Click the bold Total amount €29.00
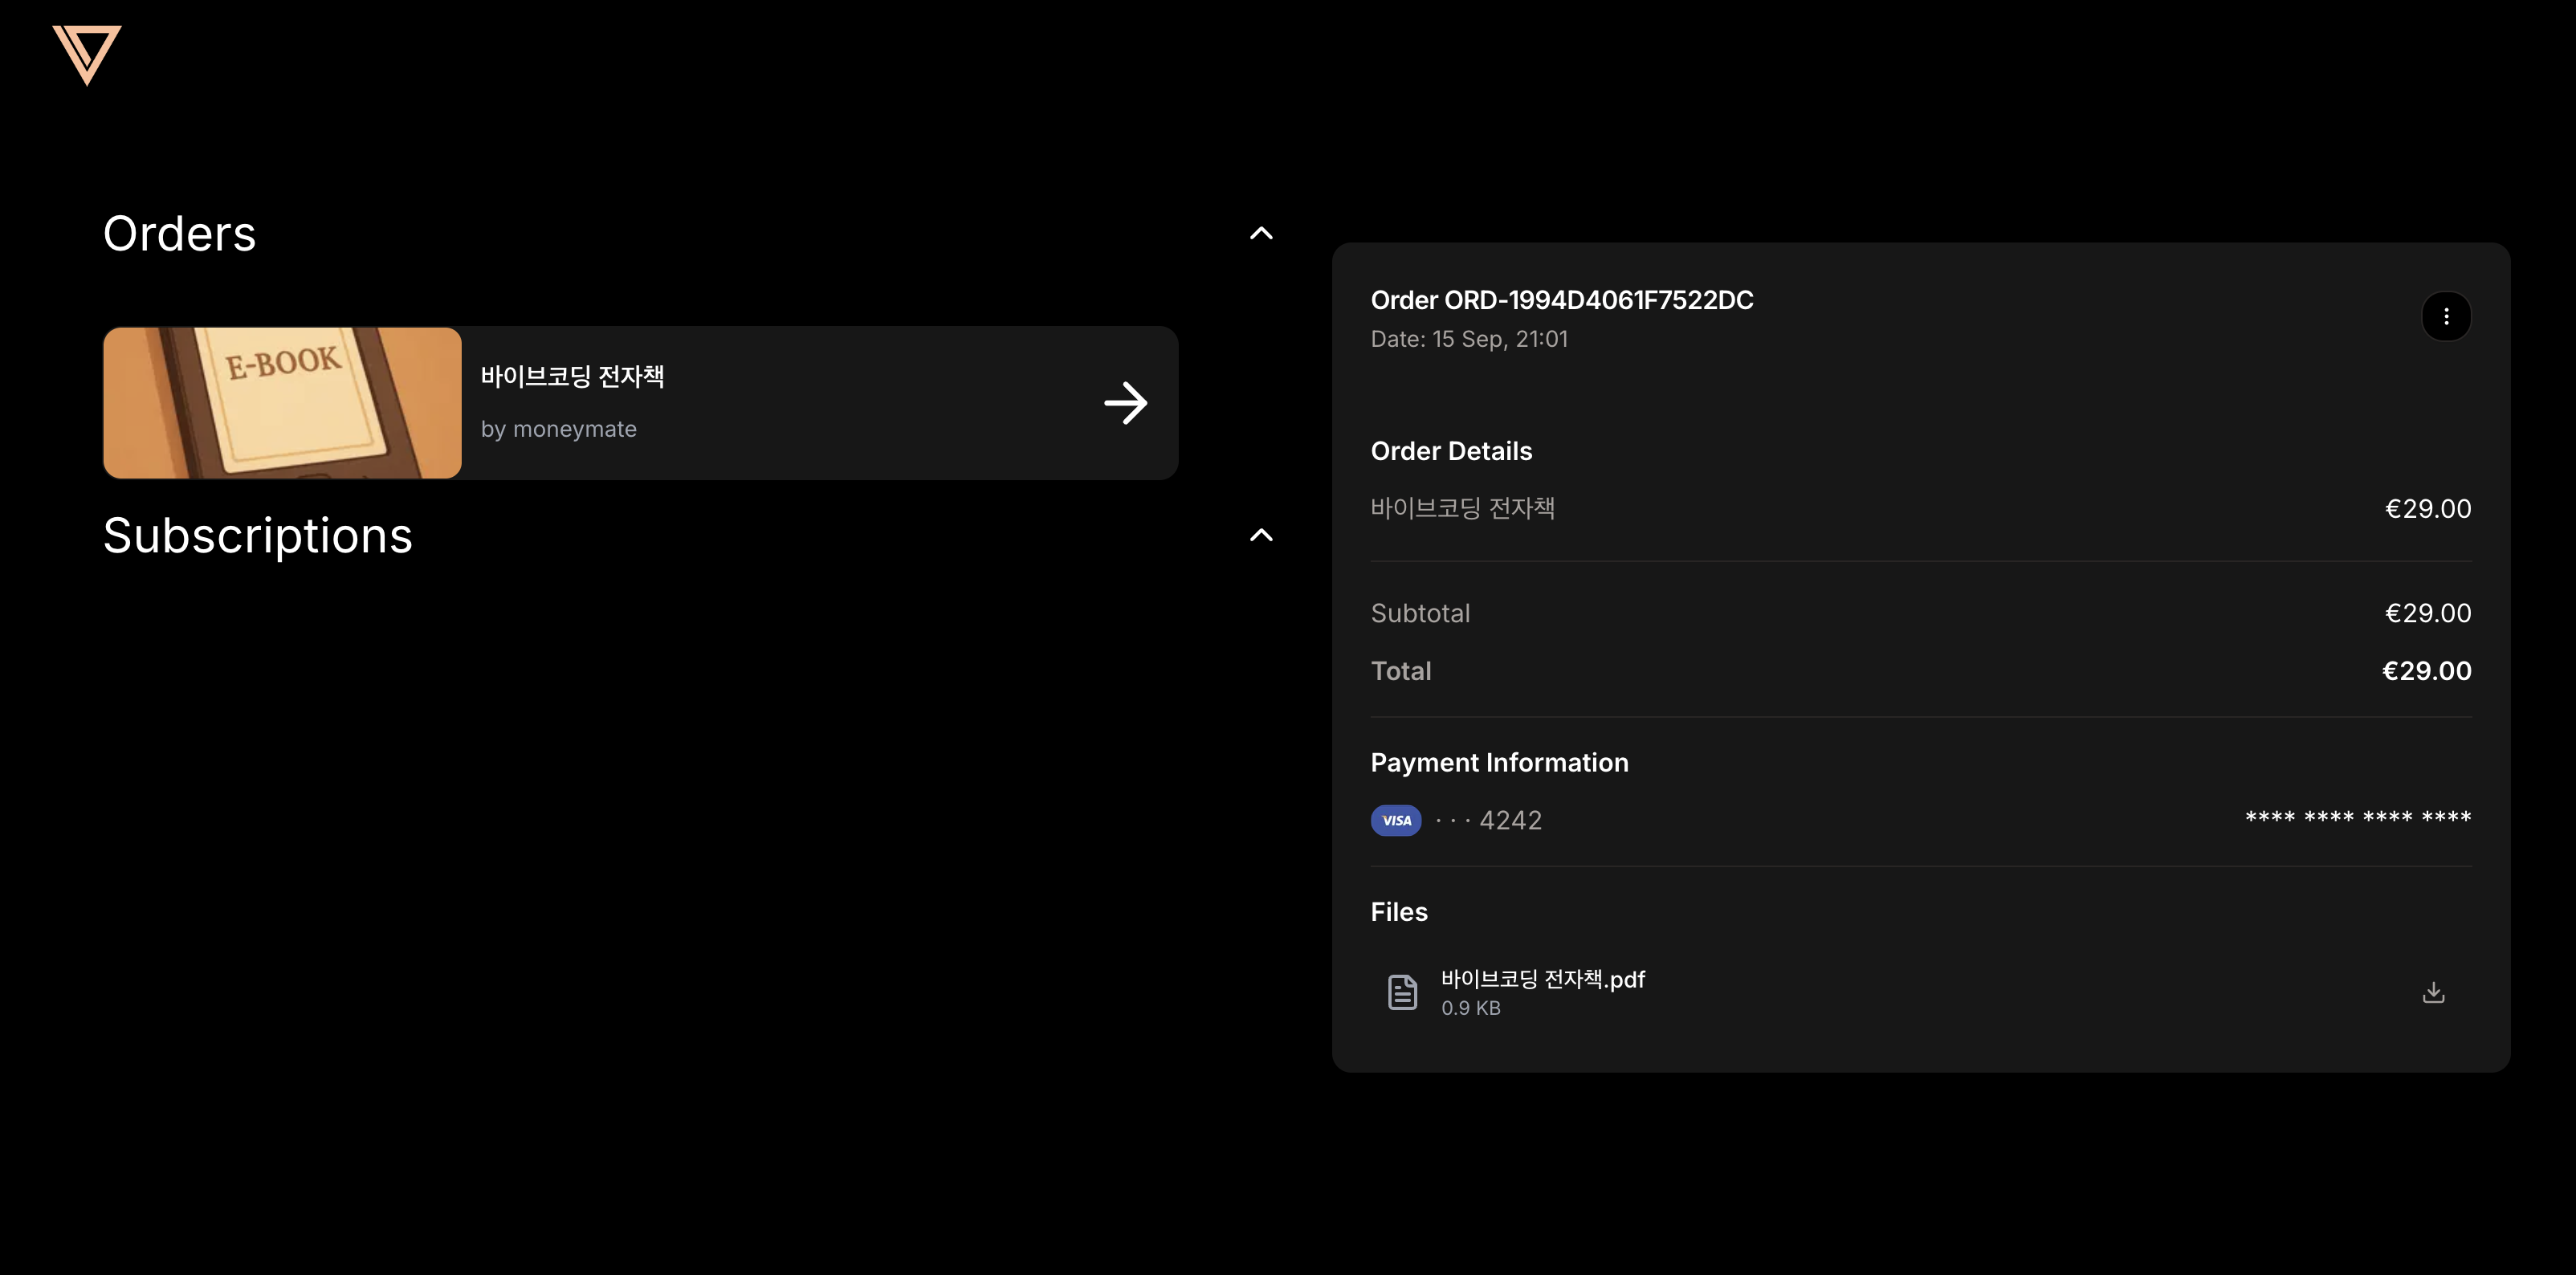 tap(2425, 671)
